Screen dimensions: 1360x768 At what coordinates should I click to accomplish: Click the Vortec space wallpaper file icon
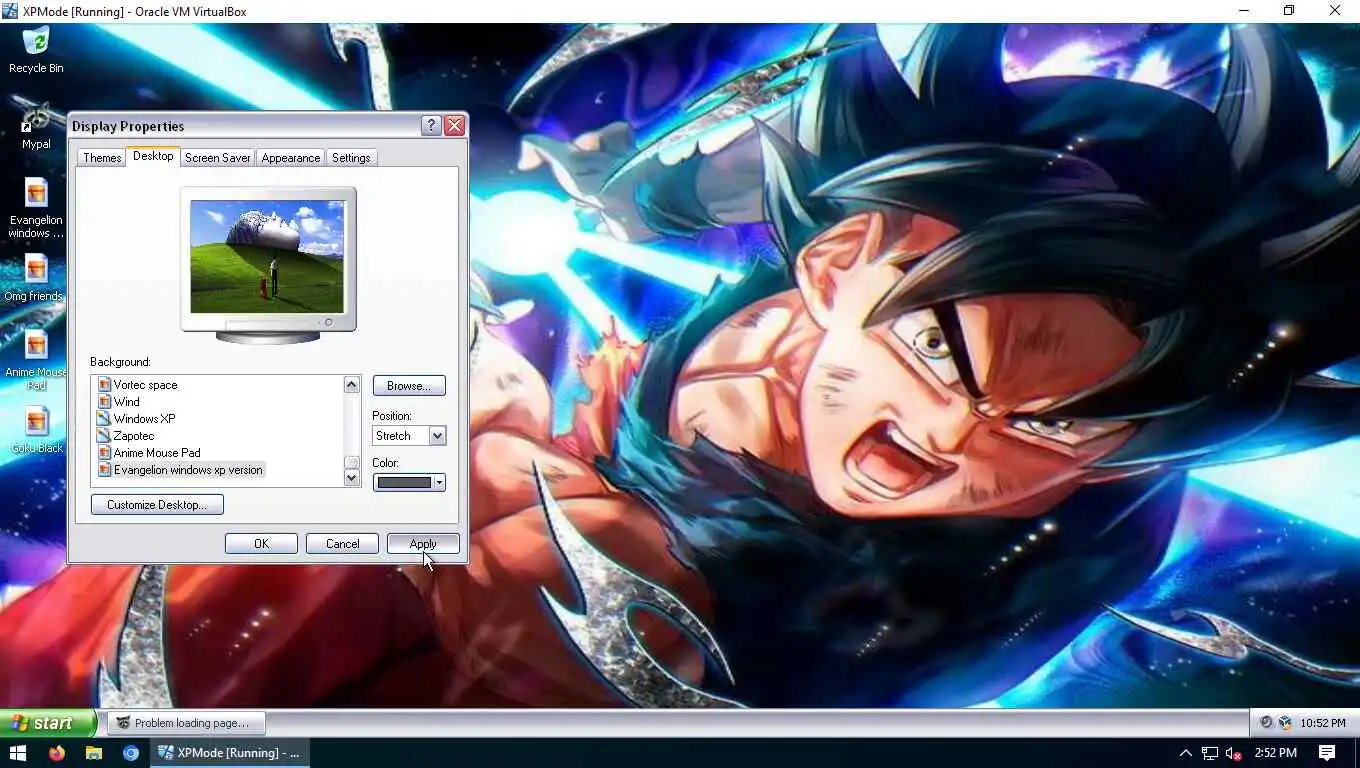click(104, 385)
